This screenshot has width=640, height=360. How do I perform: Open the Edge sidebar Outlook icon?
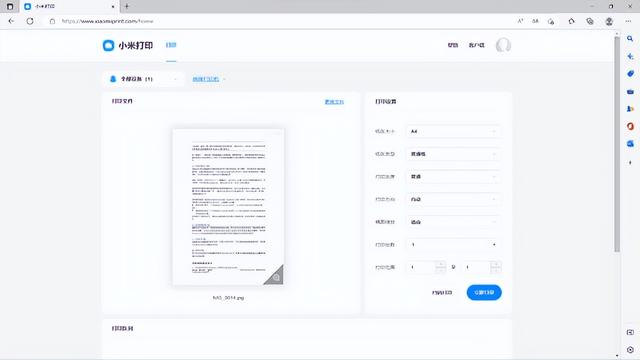(630, 144)
